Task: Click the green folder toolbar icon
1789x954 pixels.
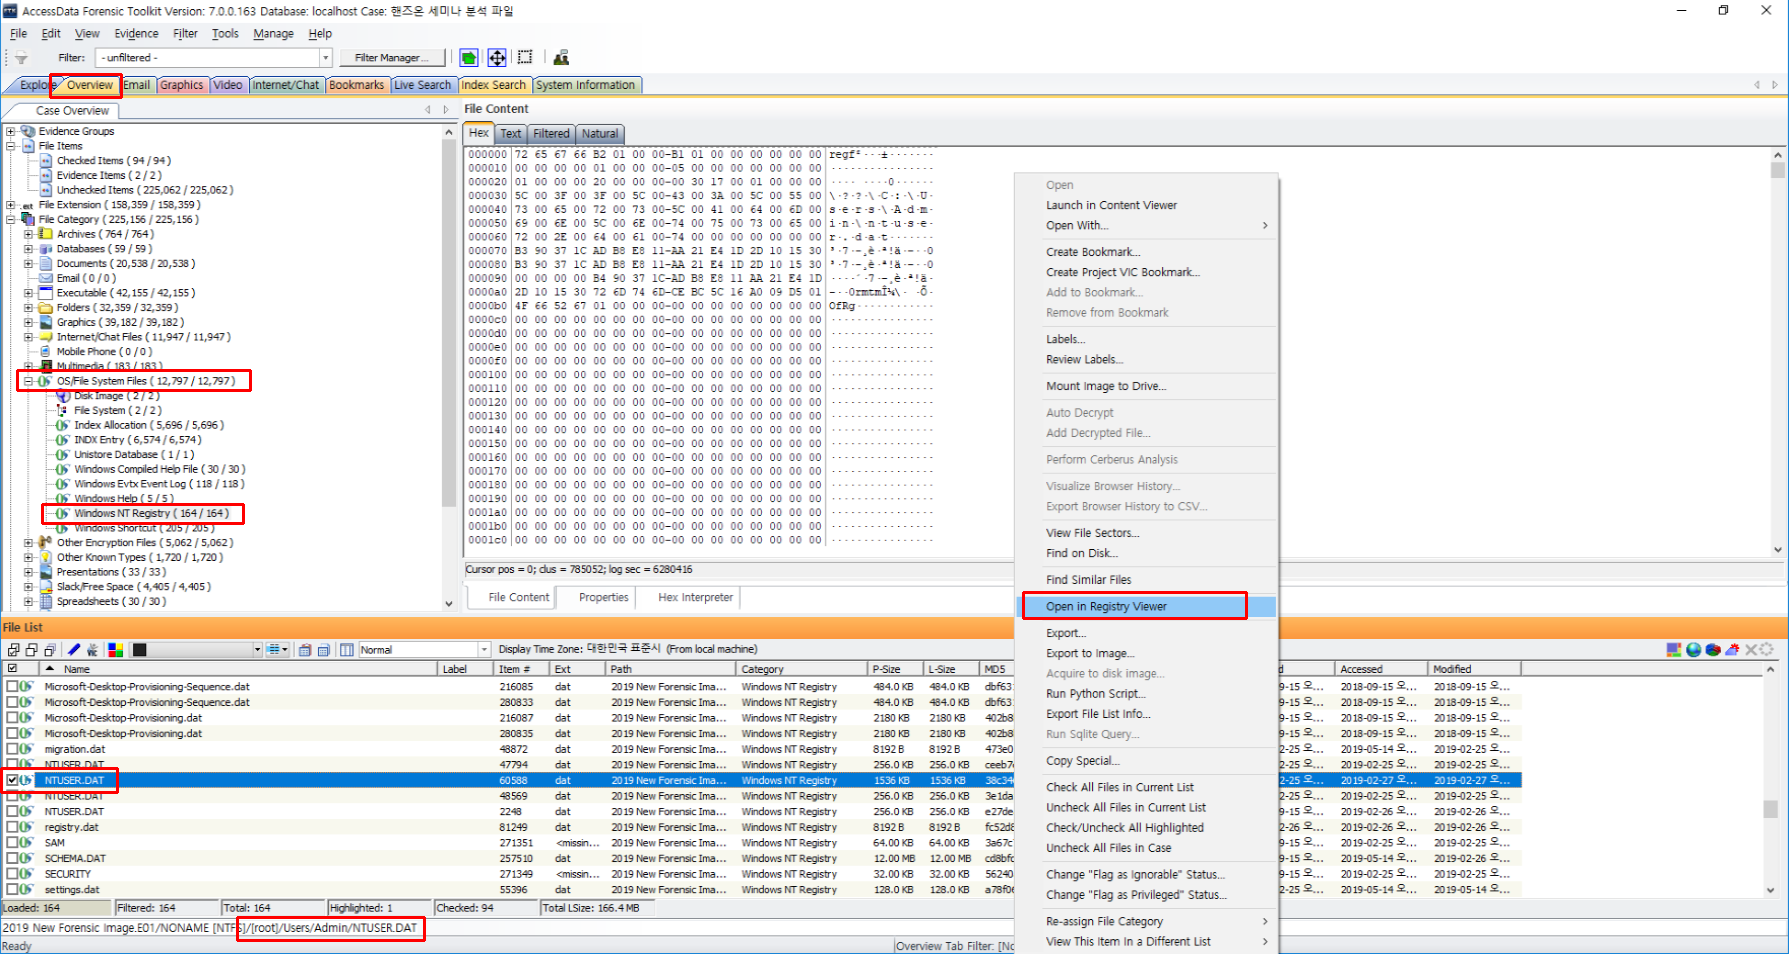Action: [469, 58]
